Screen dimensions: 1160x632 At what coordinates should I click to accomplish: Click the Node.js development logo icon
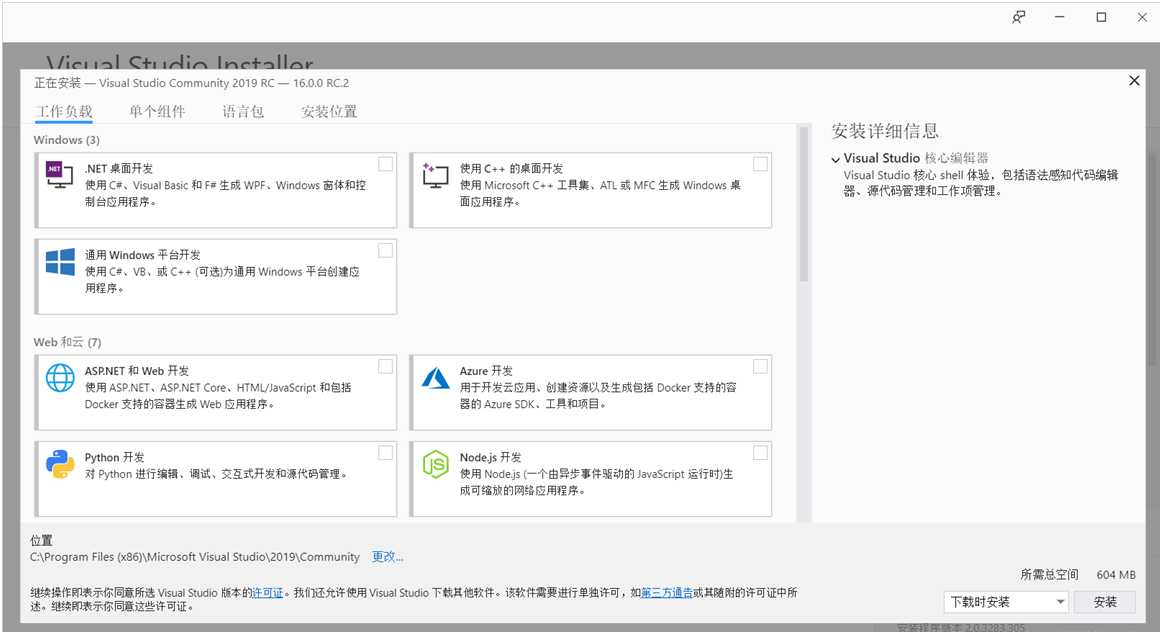coord(435,464)
